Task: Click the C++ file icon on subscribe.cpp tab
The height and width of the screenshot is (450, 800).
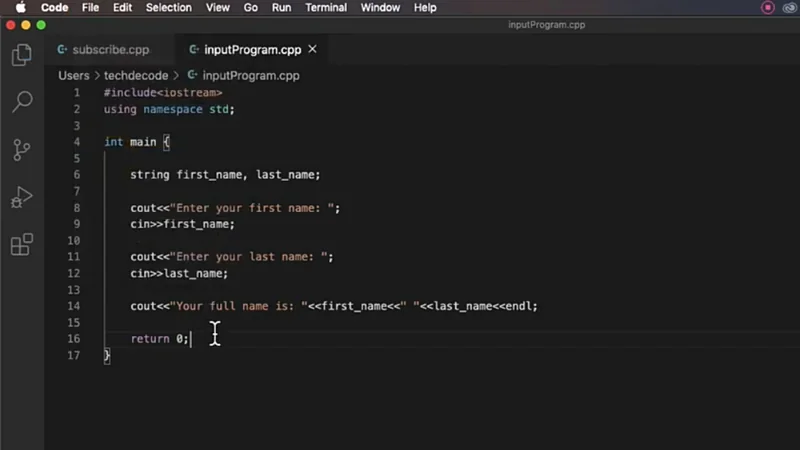Action: pos(62,49)
